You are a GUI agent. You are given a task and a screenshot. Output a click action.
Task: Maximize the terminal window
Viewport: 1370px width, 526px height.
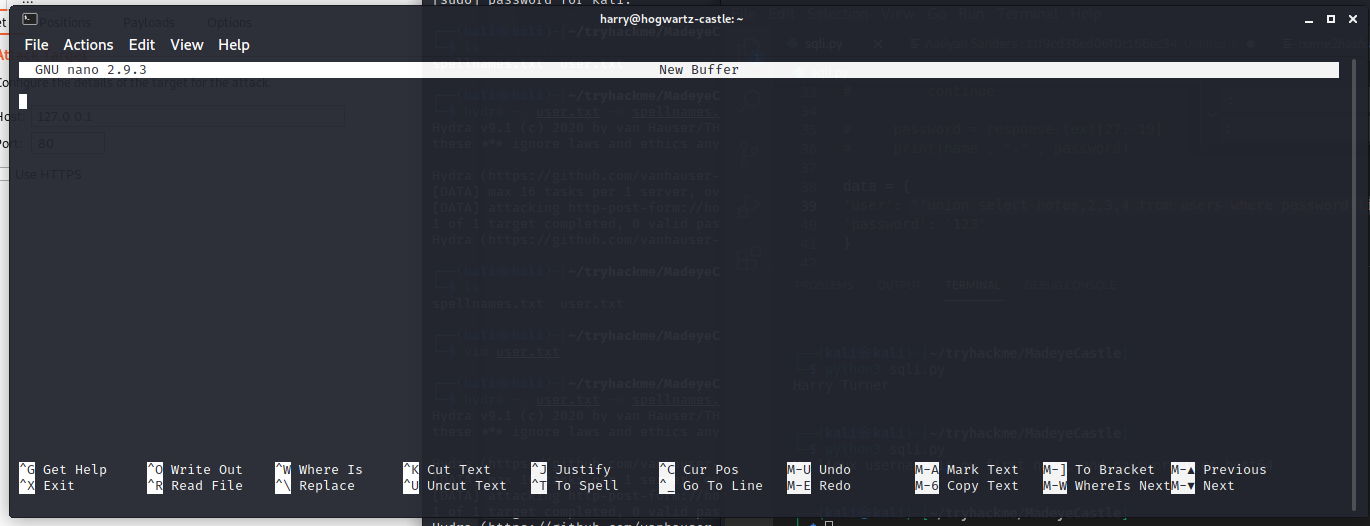tap(1330, 18)
